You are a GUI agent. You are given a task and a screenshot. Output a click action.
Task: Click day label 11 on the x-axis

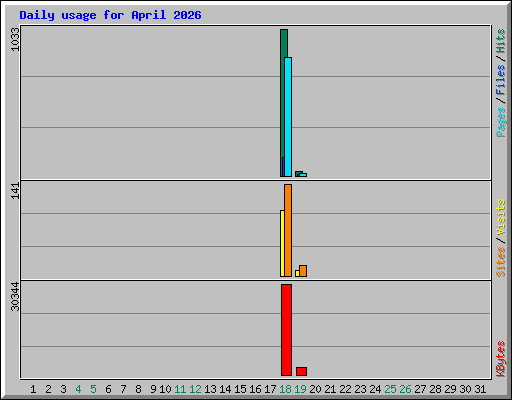click(180, 389)
